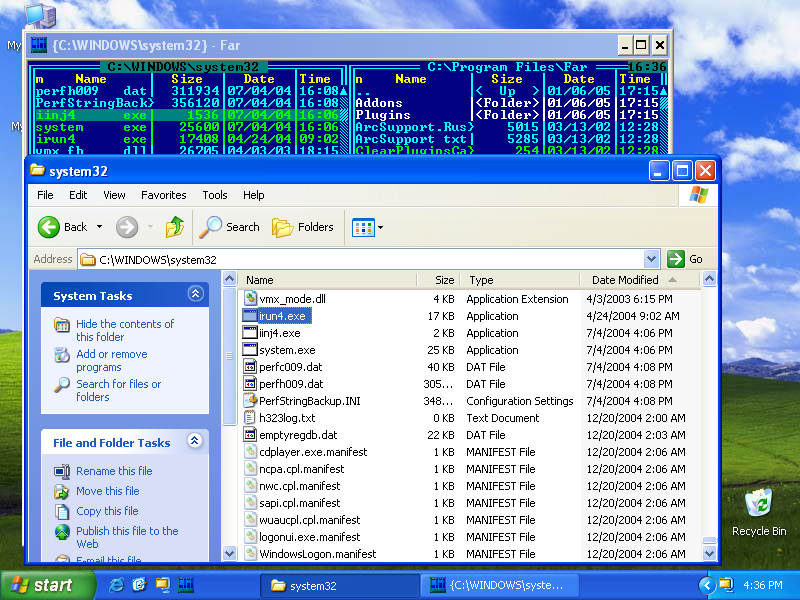800x600 pixels.
Task: Click Rename this file link
Action: (114, 471)
